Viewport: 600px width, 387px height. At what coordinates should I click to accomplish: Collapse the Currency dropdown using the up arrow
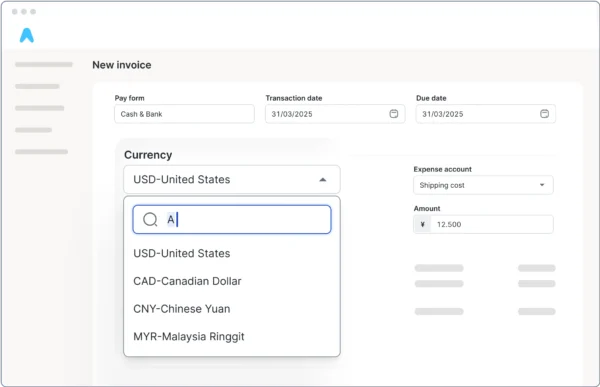tap(323, 180)
